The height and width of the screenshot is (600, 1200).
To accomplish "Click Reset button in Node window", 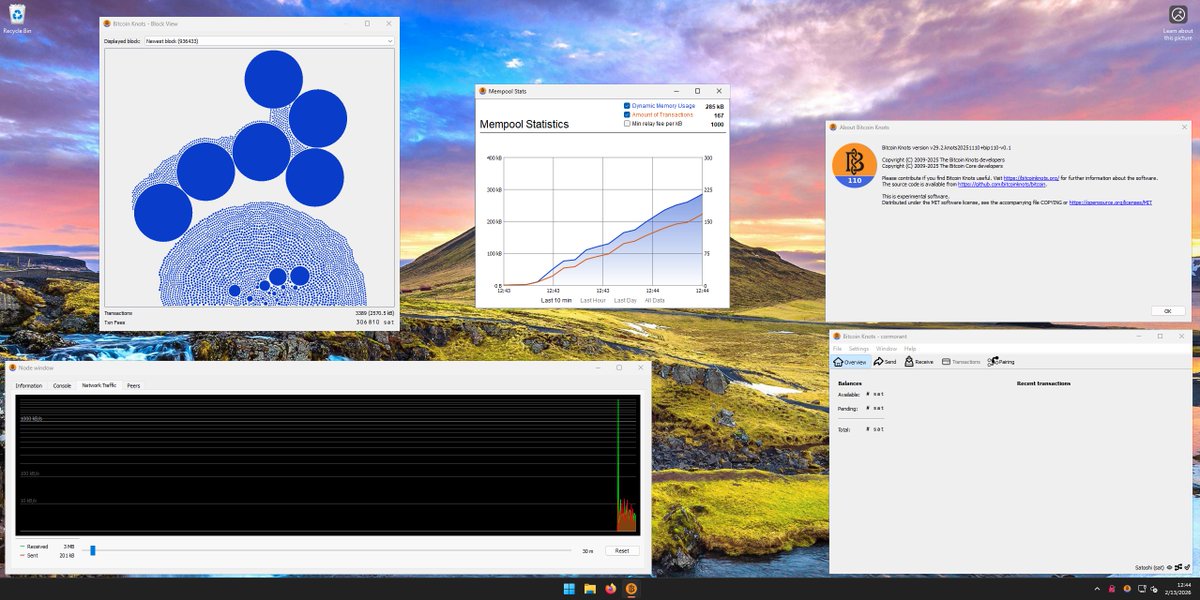I will tap(622, 550).
